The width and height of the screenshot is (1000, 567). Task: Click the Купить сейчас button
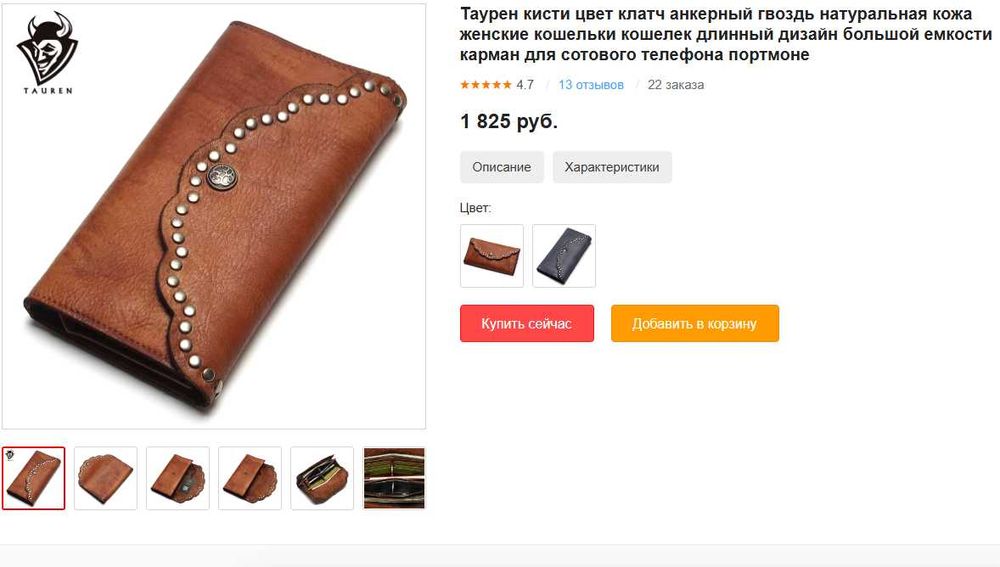[527, 323]
